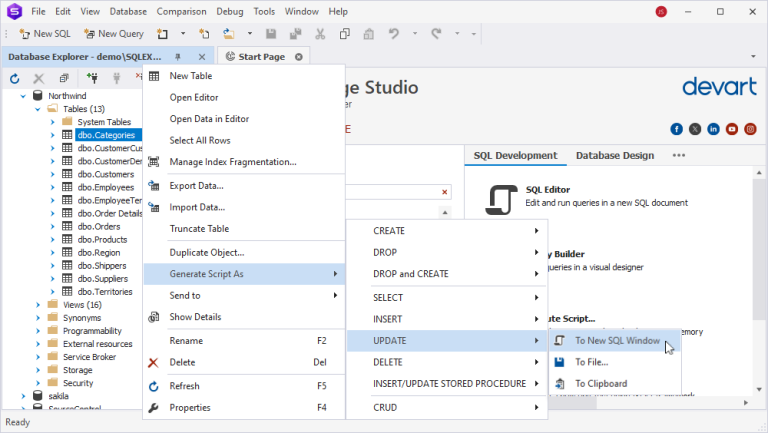
Task: Open Devart YouTube icon
Action: (x=732, y=129)
